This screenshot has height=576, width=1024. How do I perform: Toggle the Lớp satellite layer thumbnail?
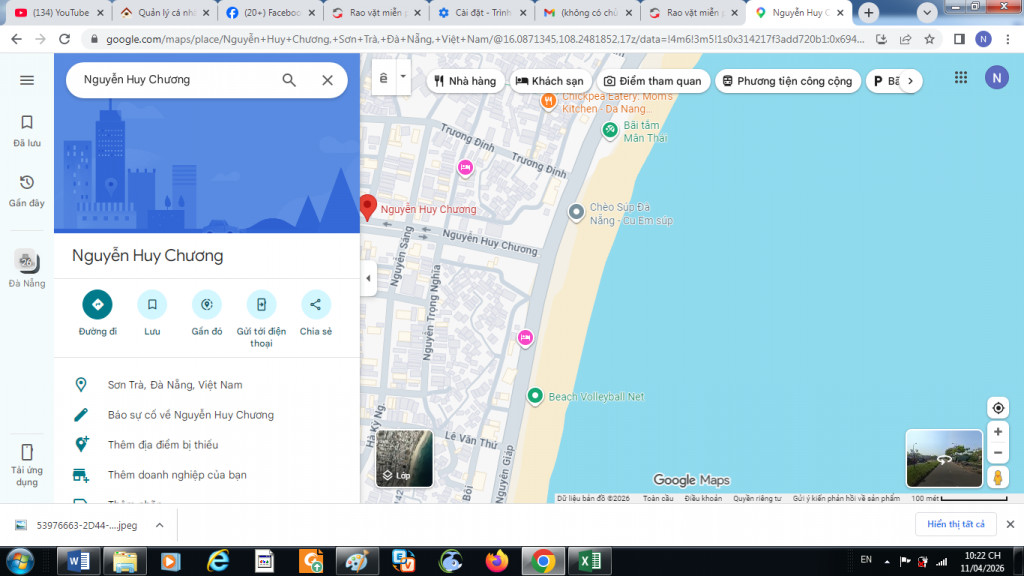404,458
